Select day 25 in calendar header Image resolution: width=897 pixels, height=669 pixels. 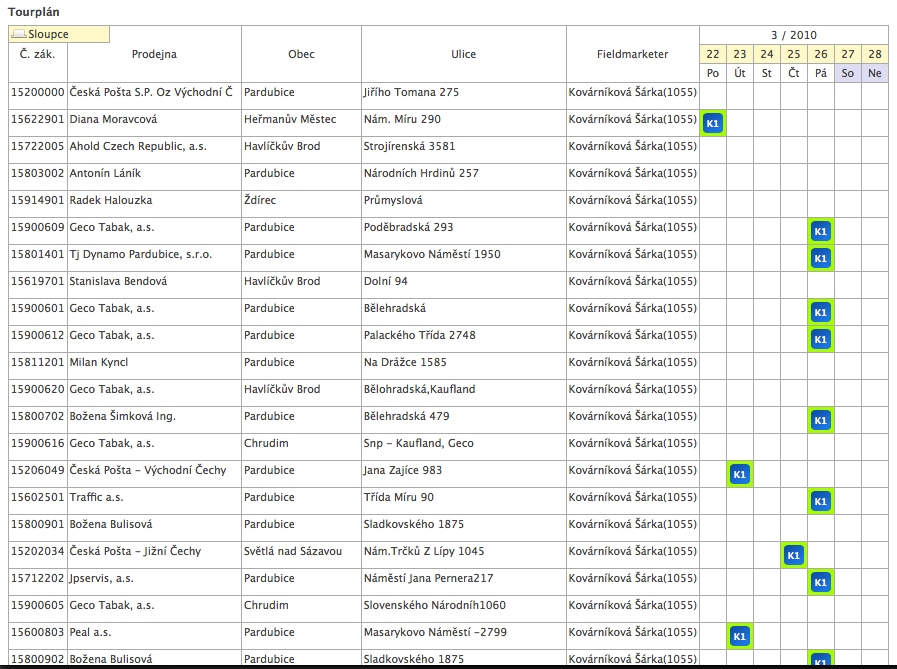click(793, 54)
